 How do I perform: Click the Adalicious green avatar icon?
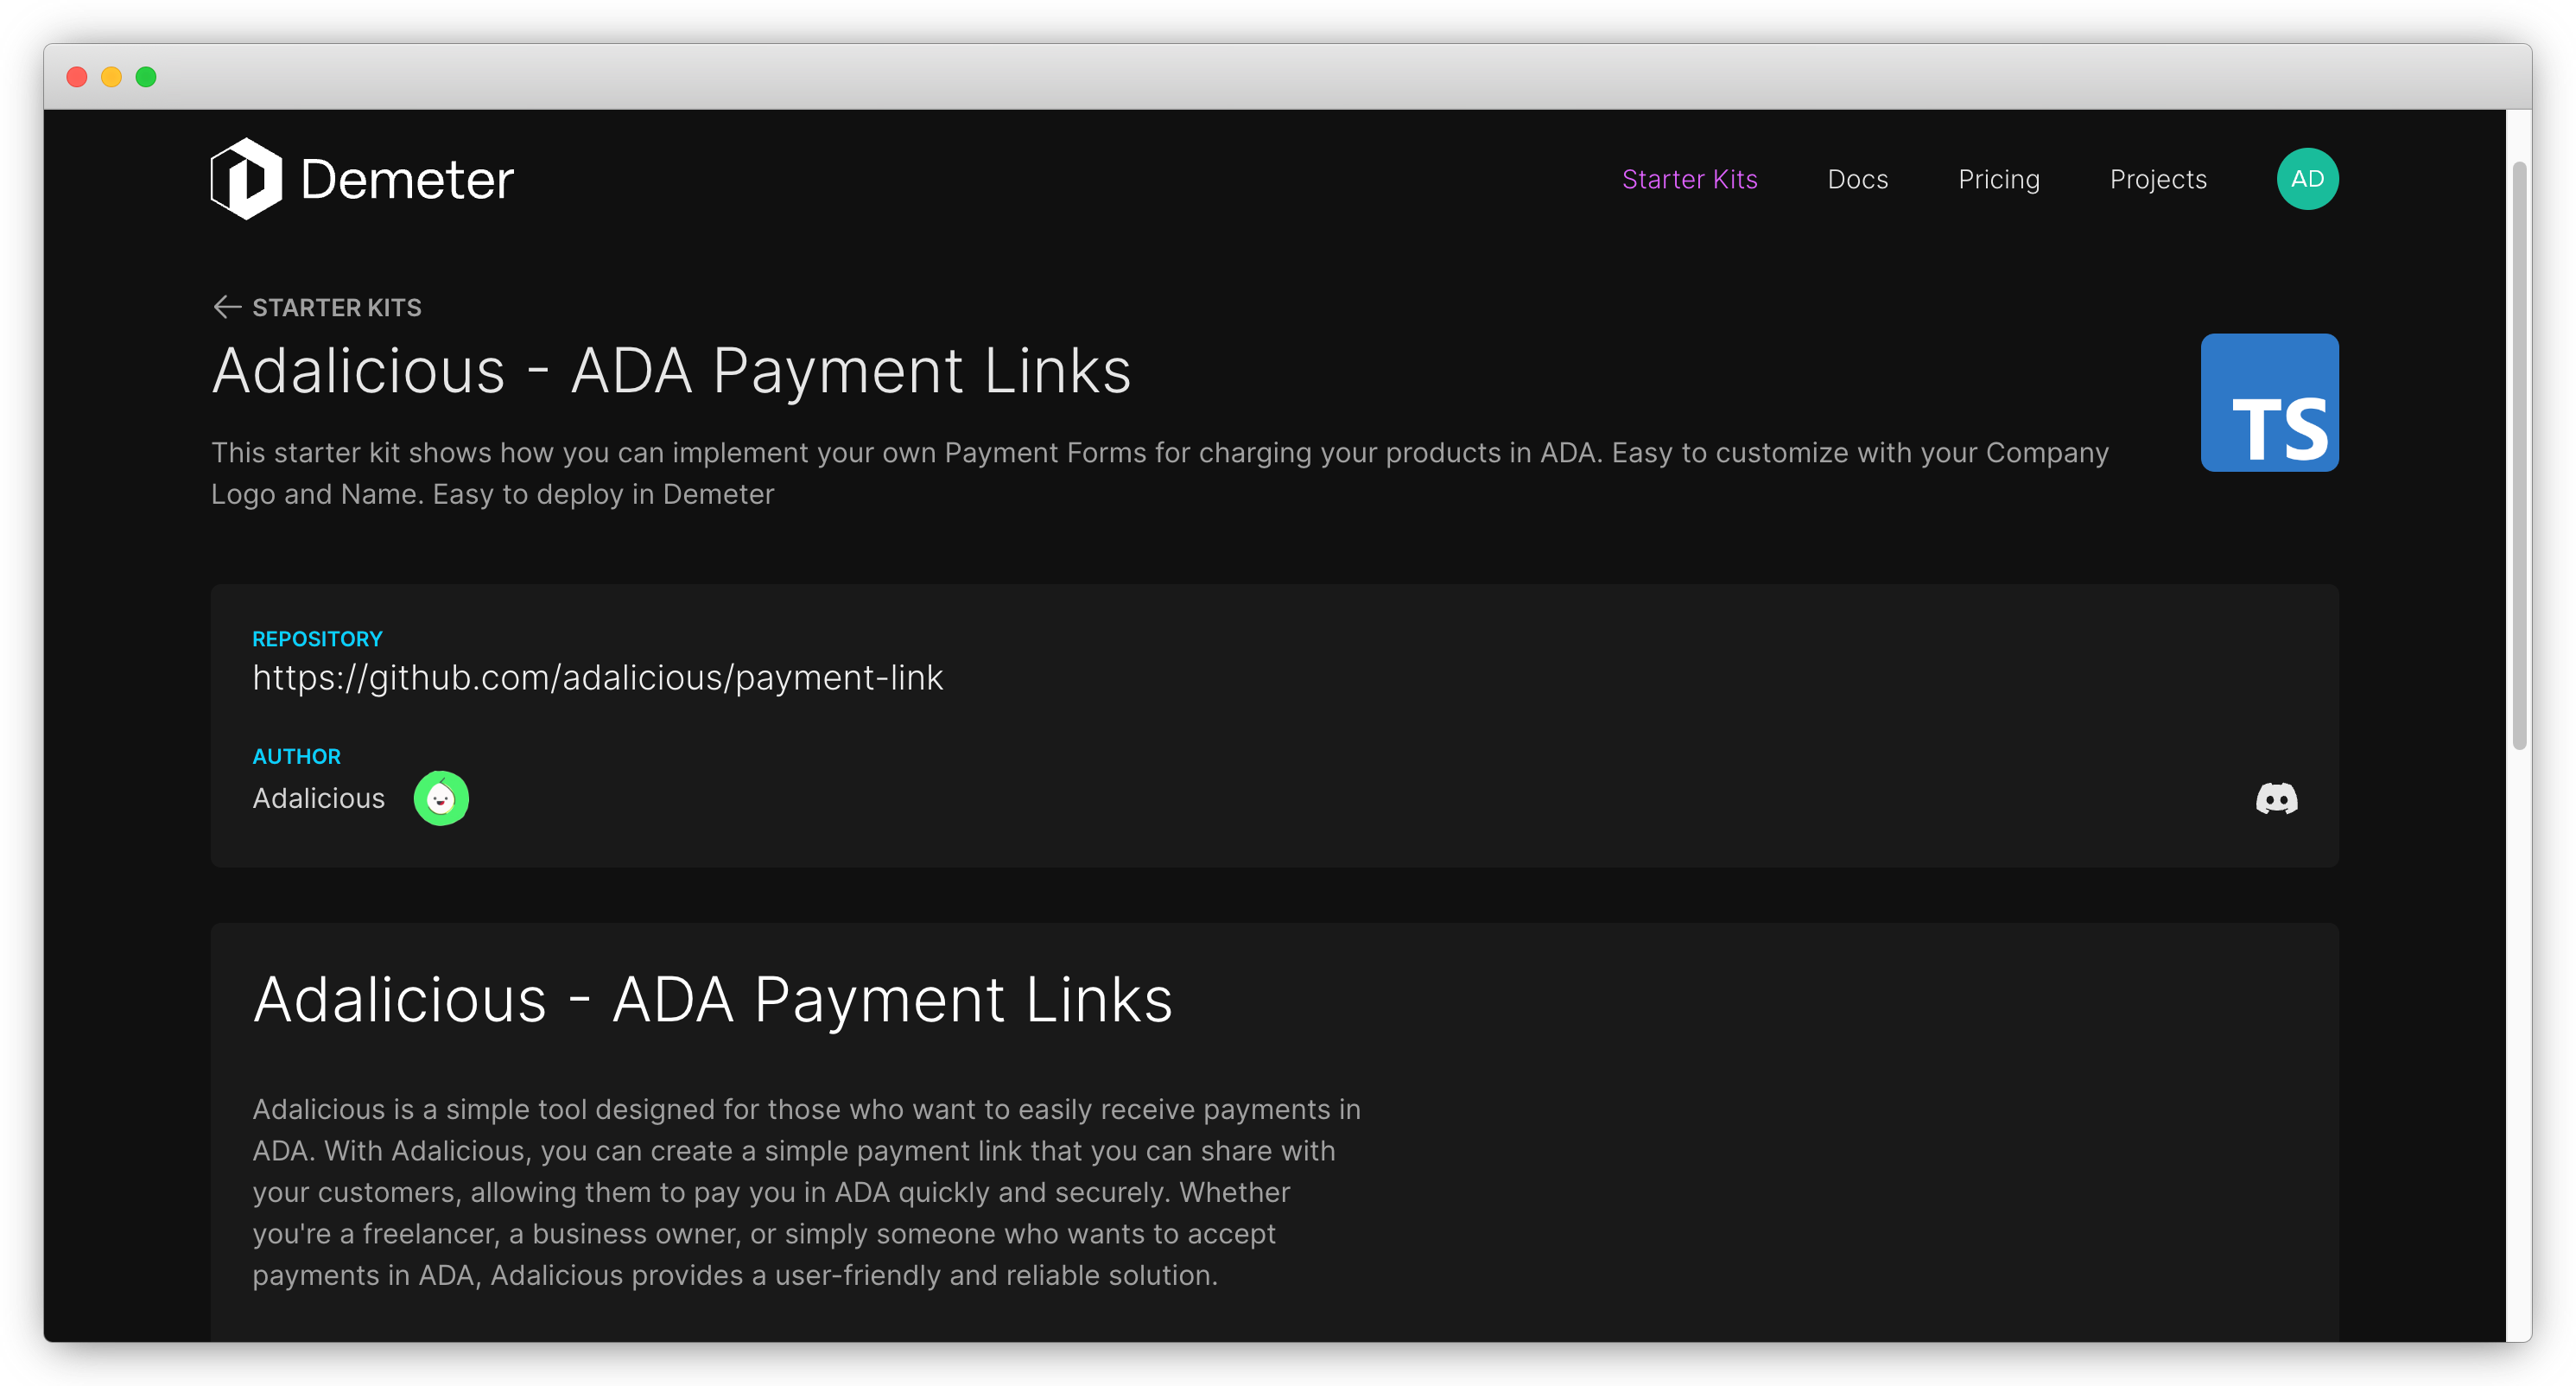pos(441,798)
